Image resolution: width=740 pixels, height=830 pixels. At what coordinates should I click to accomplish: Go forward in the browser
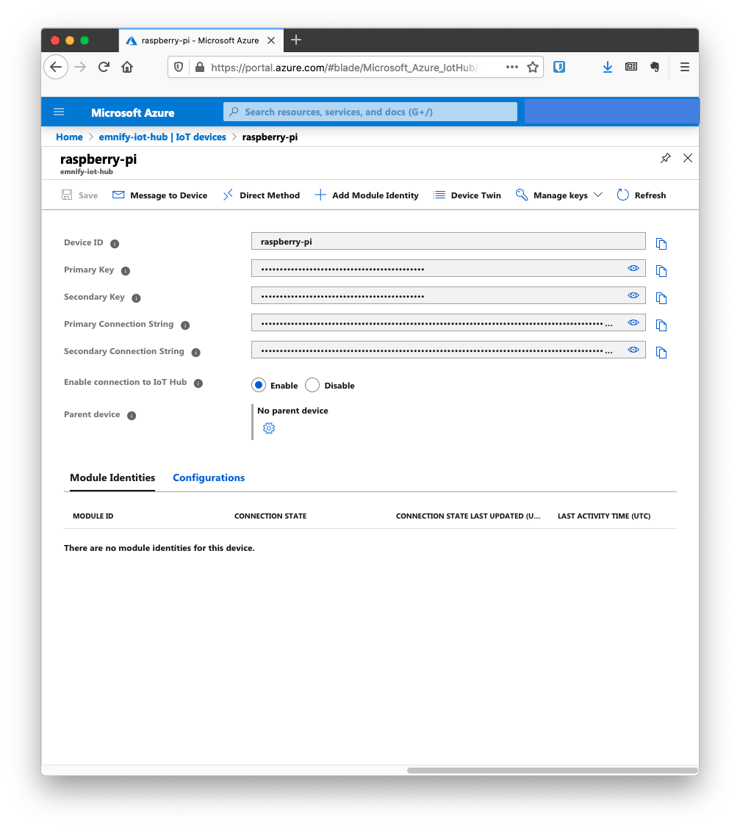click(x=80, y=67)
